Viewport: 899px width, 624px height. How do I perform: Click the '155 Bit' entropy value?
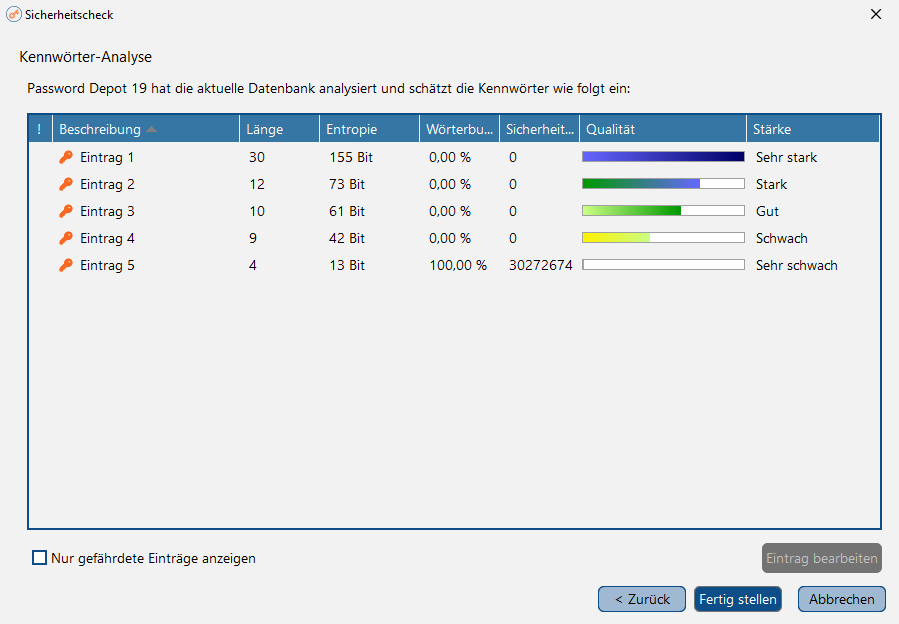[x=351, y=157]
